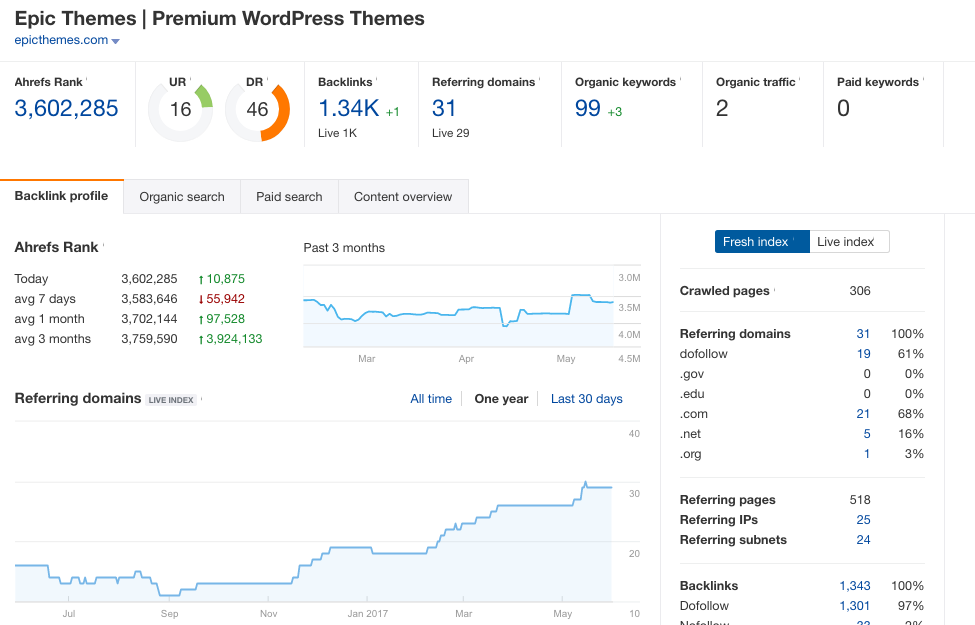Click avg 3 months rank value 3,759,590
Image resolution: width=975 pixels, height=625 pixels.
(x=149, y=338)
